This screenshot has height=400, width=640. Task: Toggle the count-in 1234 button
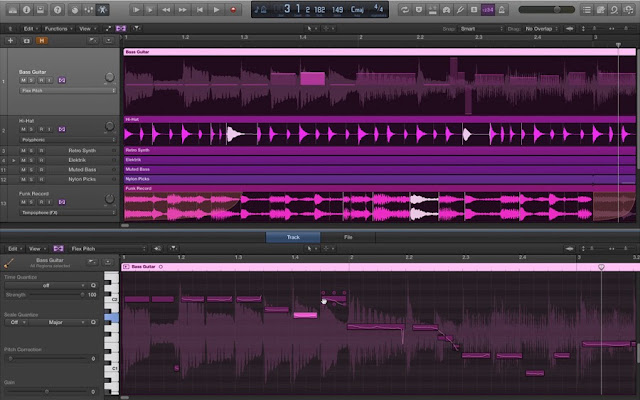[488, 10]
